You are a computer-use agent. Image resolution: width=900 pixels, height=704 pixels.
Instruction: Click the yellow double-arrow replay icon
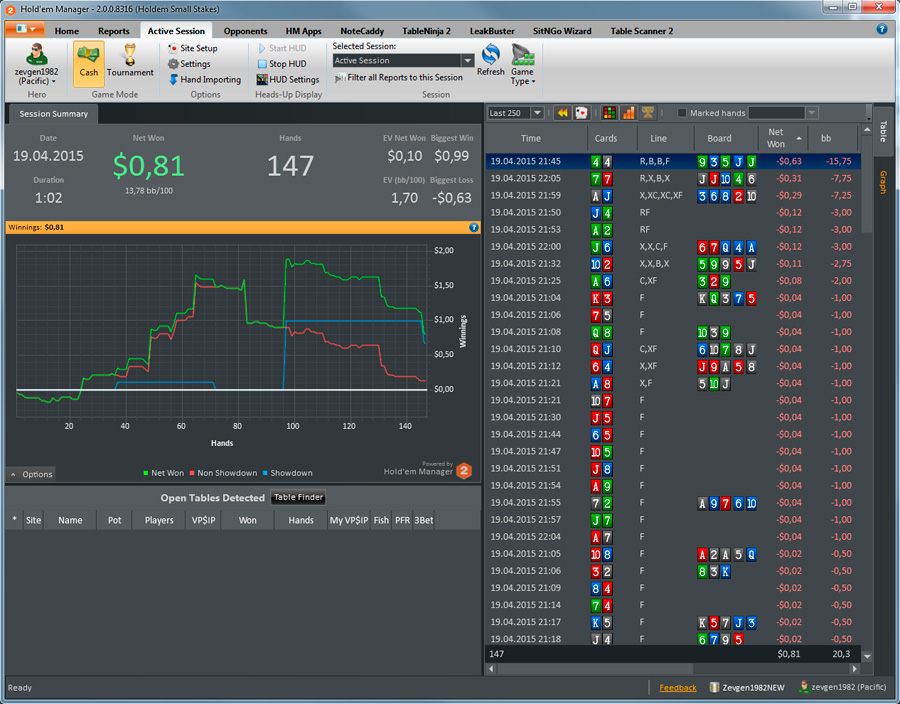(562, 113)
